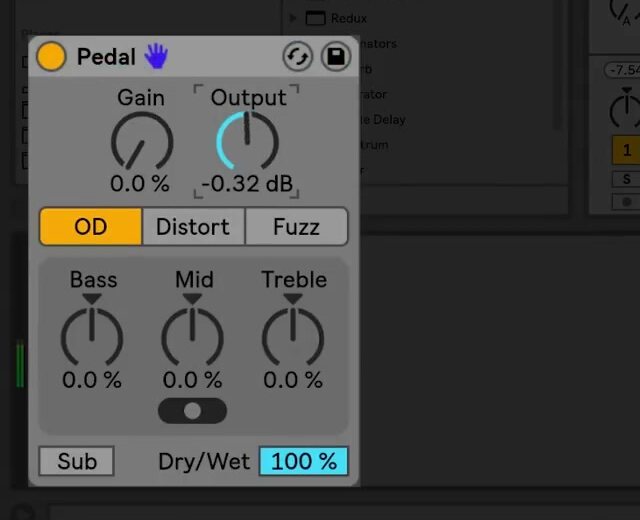The width and height of the screenshot is (640, 520).
Task: Toggle the Pedal device activator button
Action: pos(51,56)
